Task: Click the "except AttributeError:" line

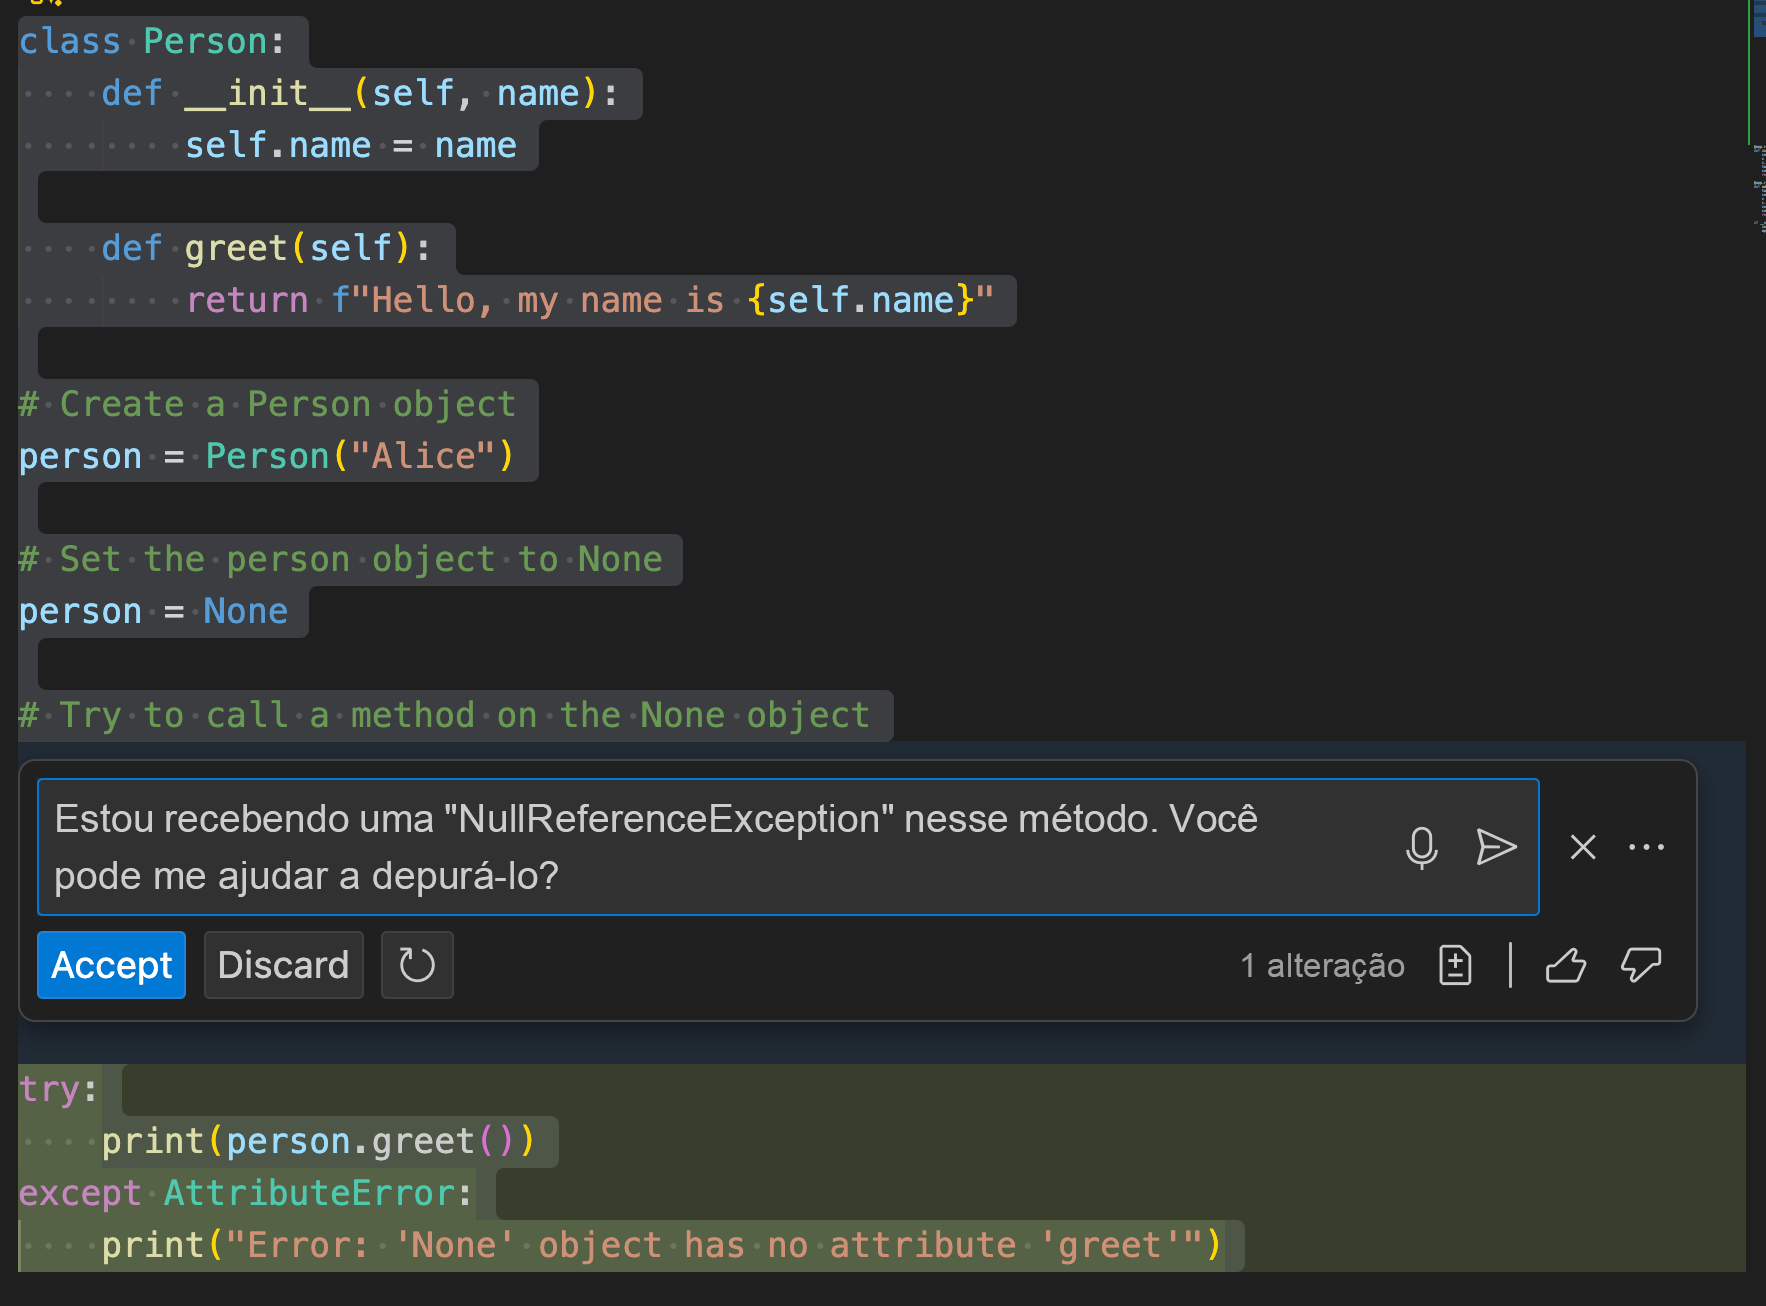Action: pos(244,1192)
